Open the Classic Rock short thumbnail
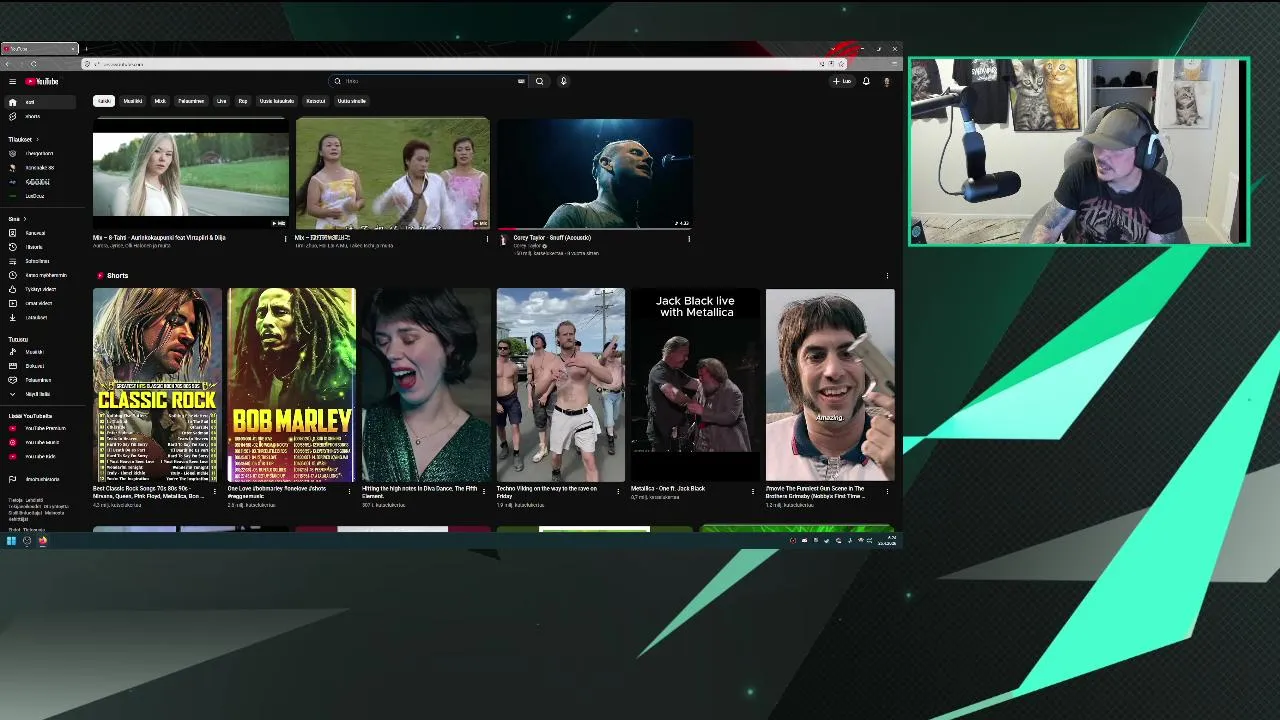Screen dimensions: 1280x720 point(157,385)
